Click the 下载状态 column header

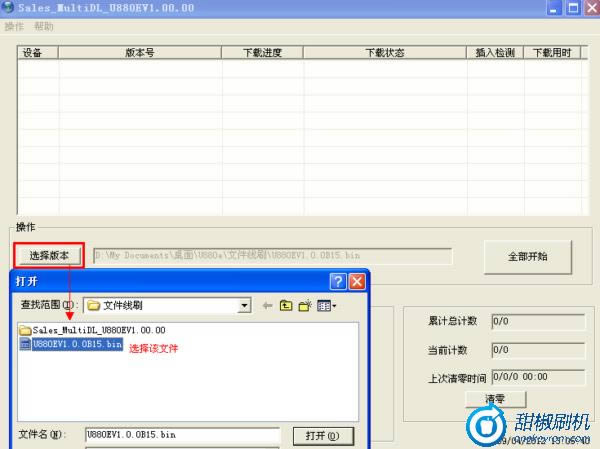(x=384, y=52)
